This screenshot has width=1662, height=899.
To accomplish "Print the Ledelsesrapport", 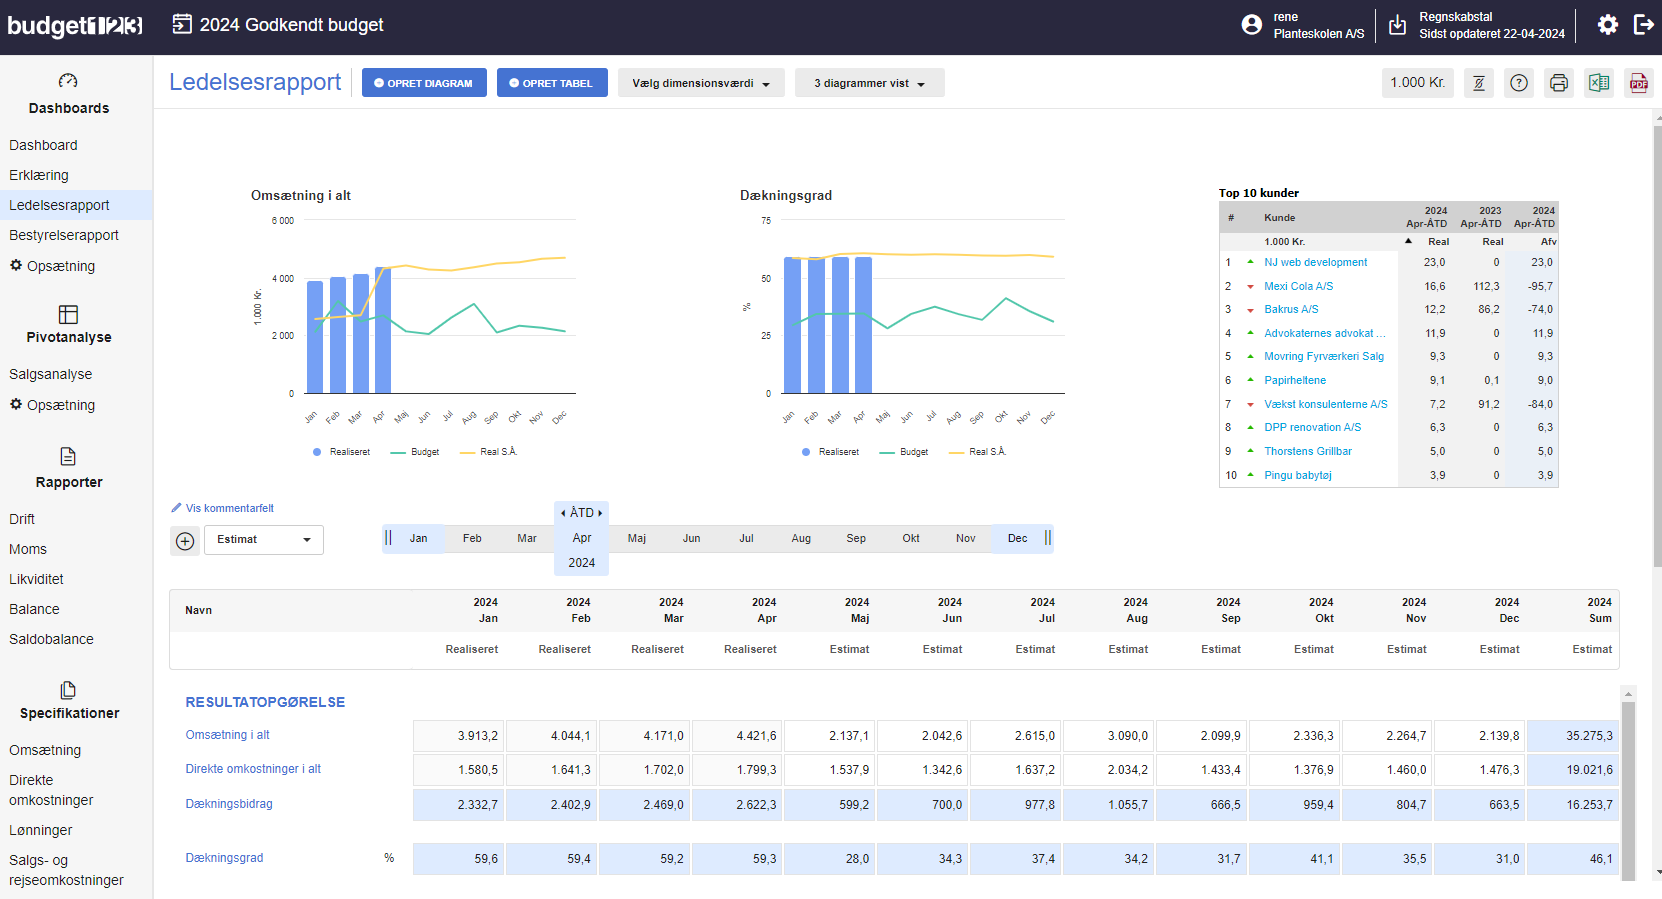I will 1558,83.
